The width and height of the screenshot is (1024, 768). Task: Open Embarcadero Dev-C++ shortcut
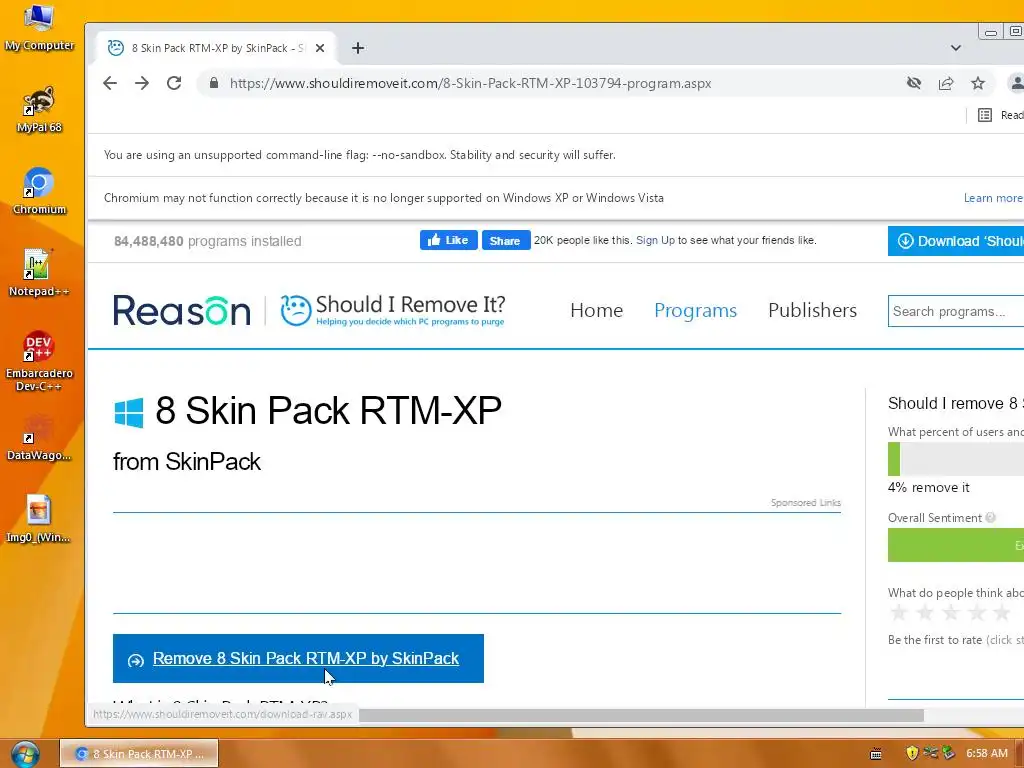(x=39, y=360)
